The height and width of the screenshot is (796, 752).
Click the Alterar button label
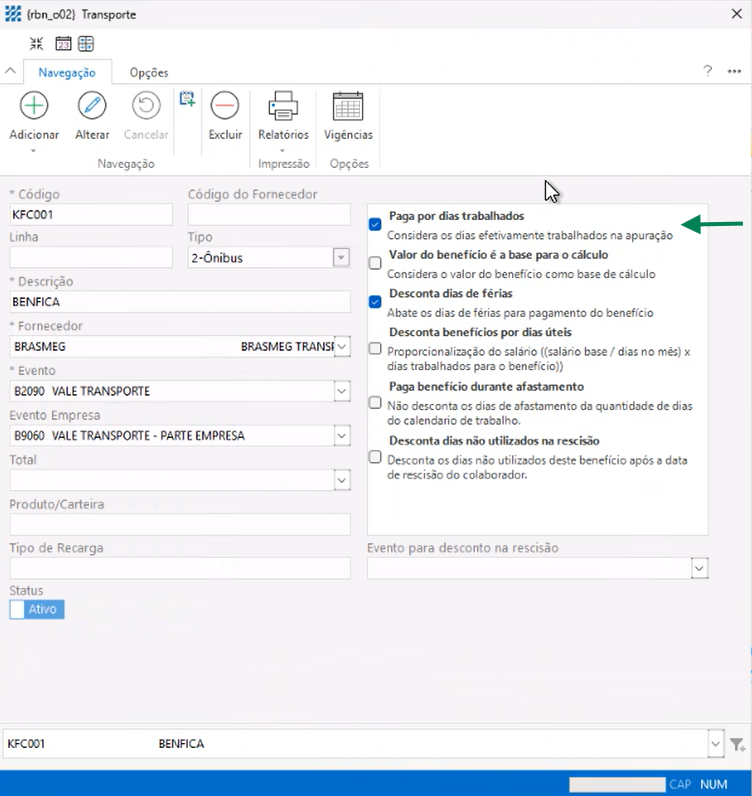(92, 135)
